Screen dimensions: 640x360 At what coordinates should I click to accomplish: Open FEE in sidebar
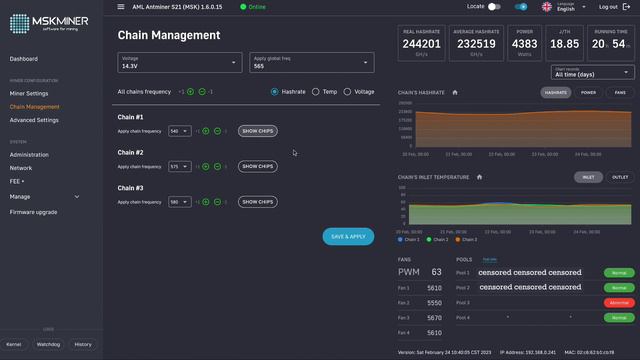click(x=17, y=181)
